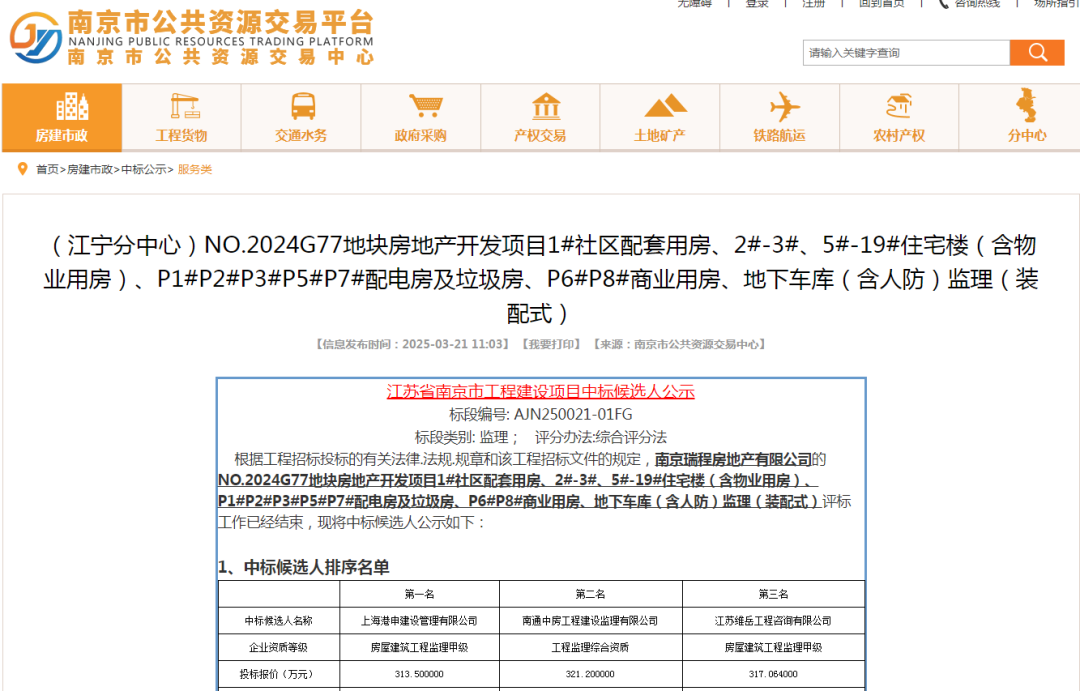
Task: Click the breadcrumb location pin icon
Action: click(22, 169)
